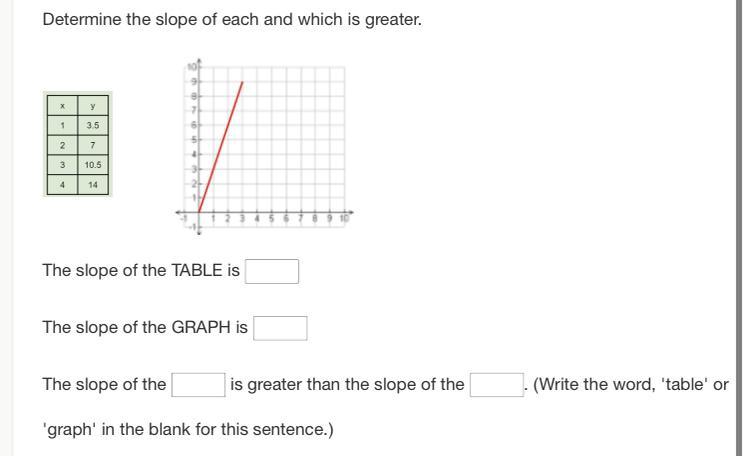Click the 10 label on the x-axis
The image size is (748, 456).
tap(344, 219)
